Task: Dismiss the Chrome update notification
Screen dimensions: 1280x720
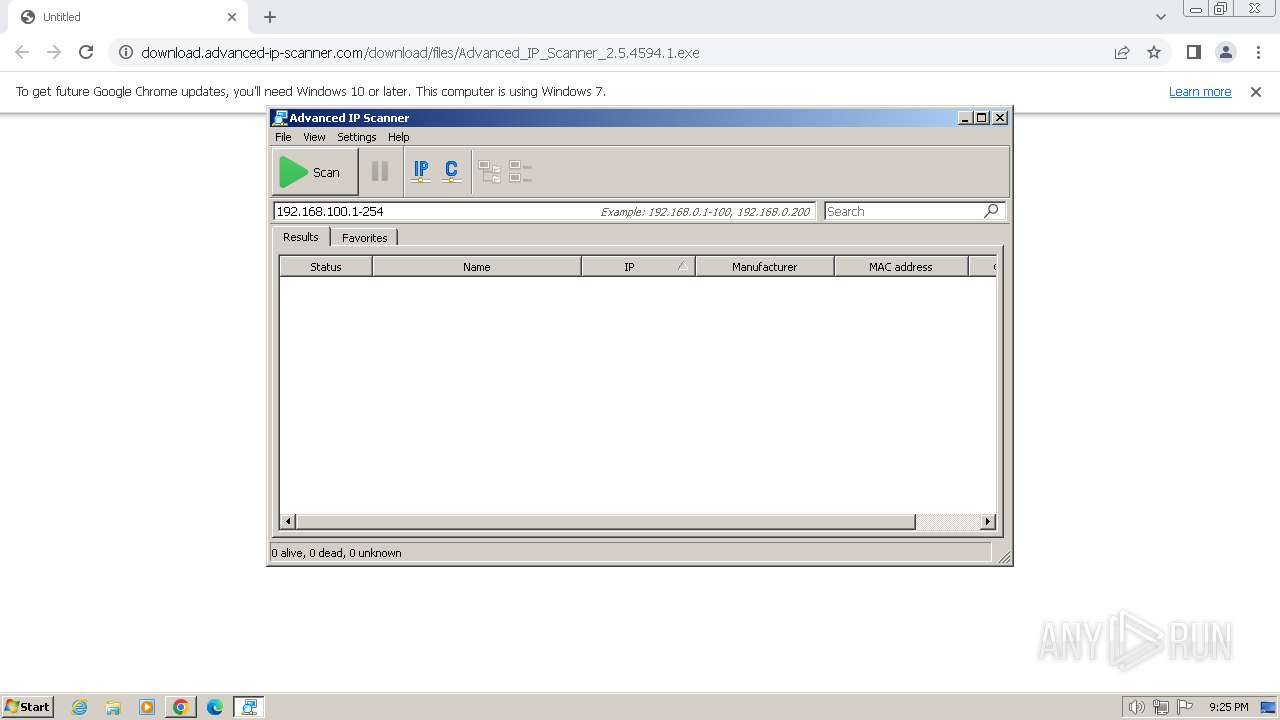Action: click(1256, 91)
